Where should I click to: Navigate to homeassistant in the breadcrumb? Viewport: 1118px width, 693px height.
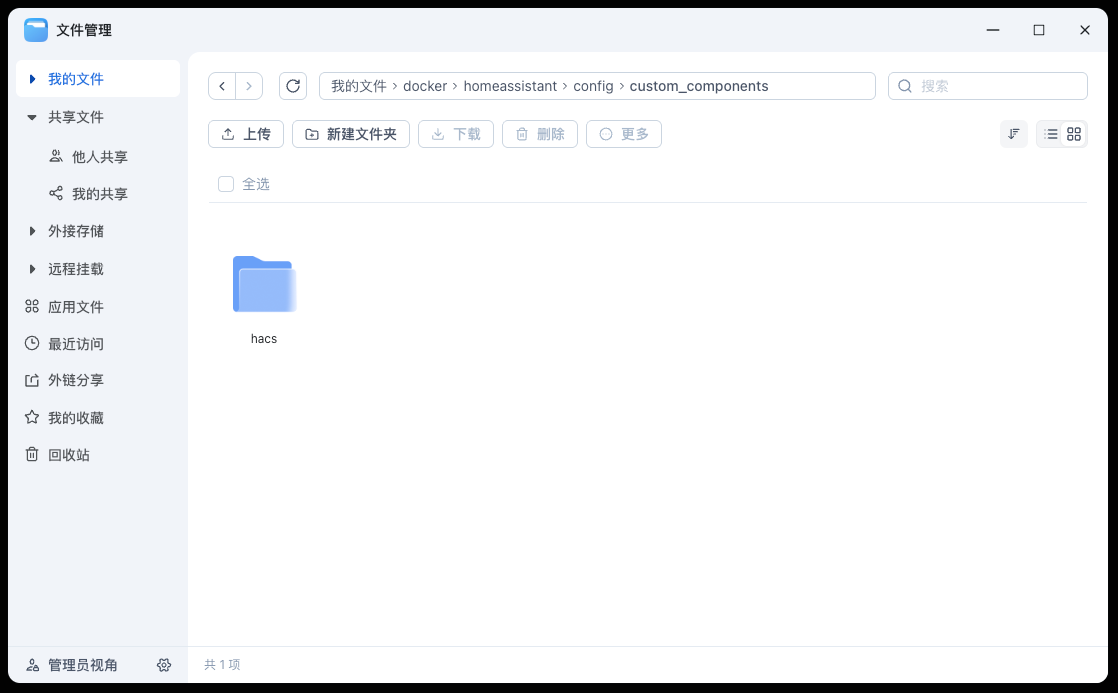click(x=510, y=86)
